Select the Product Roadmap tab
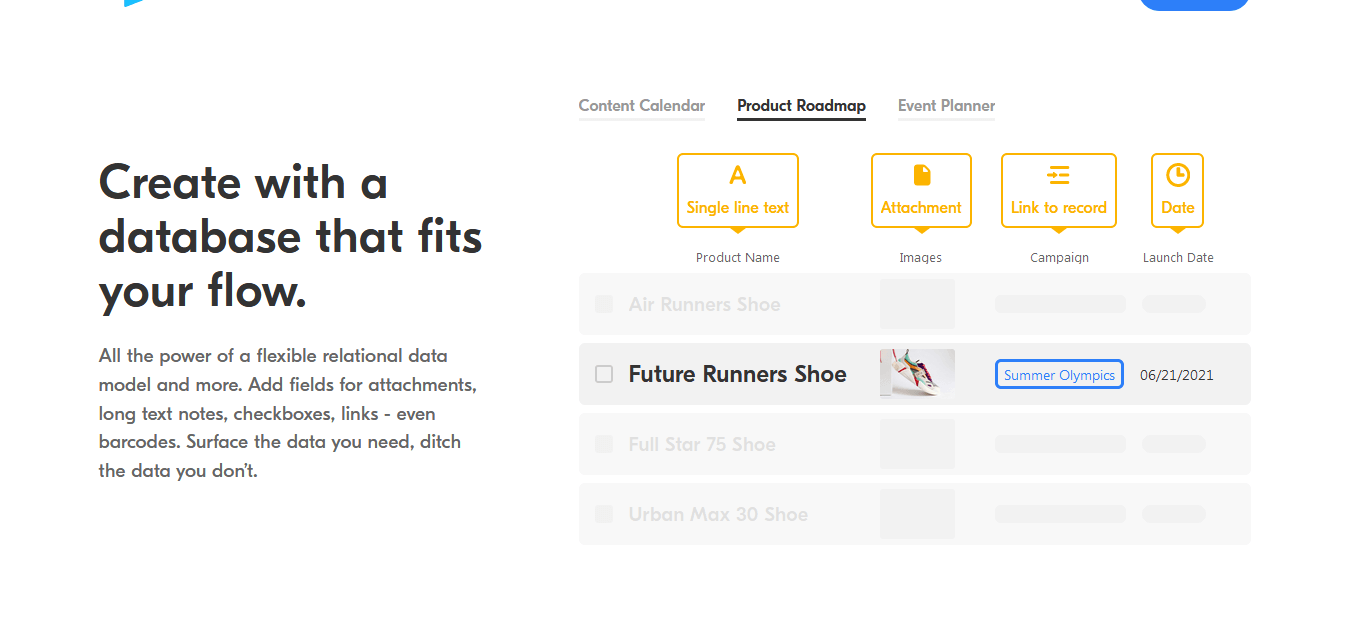 click(801, 106)
